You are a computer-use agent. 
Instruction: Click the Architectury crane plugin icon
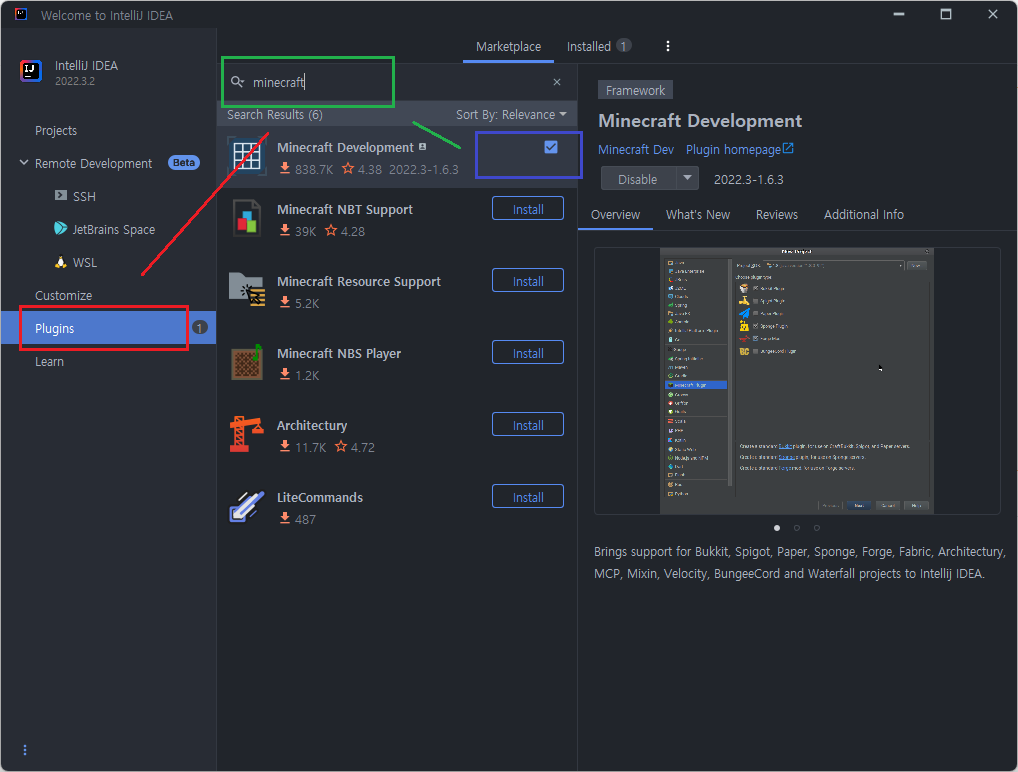tap(247, 434)
